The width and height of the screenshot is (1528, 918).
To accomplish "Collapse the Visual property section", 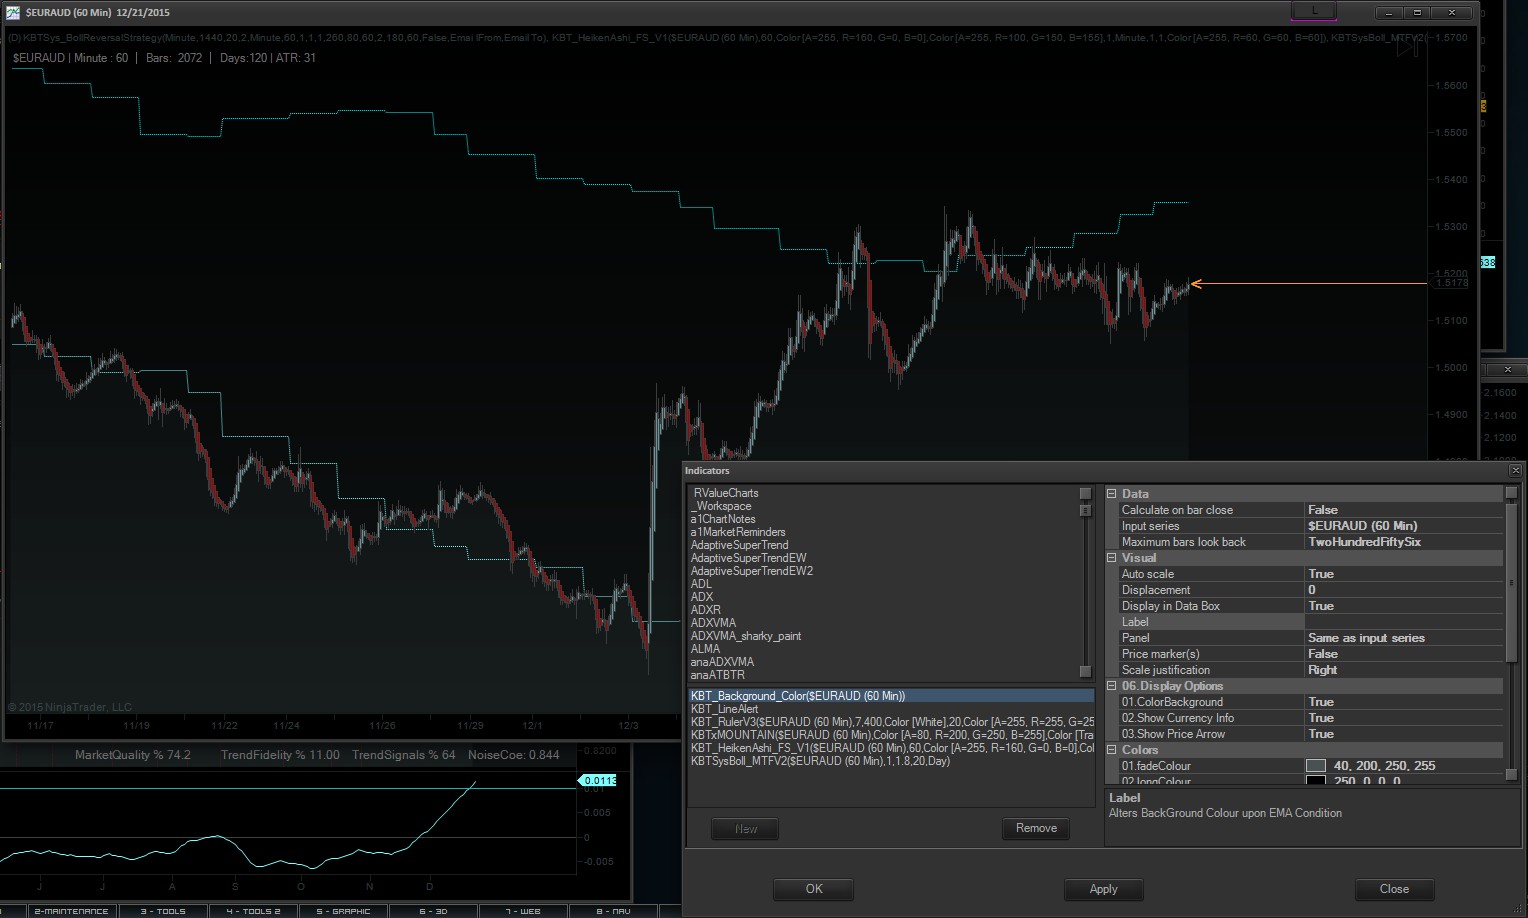I will coord(1111,558).
